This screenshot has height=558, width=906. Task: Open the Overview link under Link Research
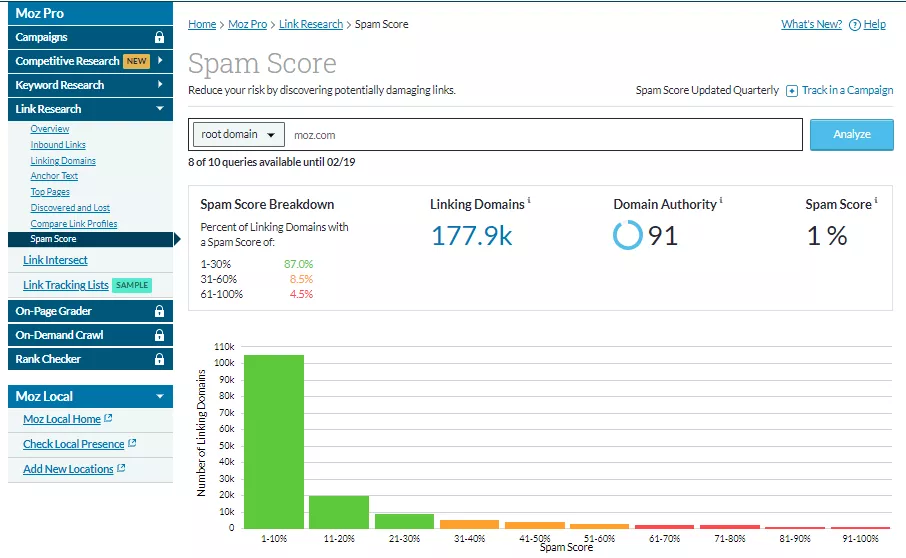(50, 129)
